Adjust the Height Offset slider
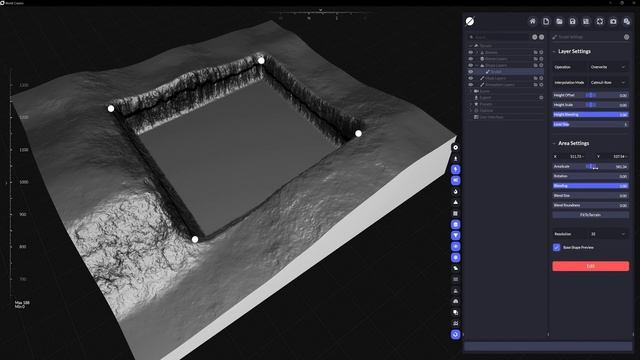640x360 pixels. point(590,95)
